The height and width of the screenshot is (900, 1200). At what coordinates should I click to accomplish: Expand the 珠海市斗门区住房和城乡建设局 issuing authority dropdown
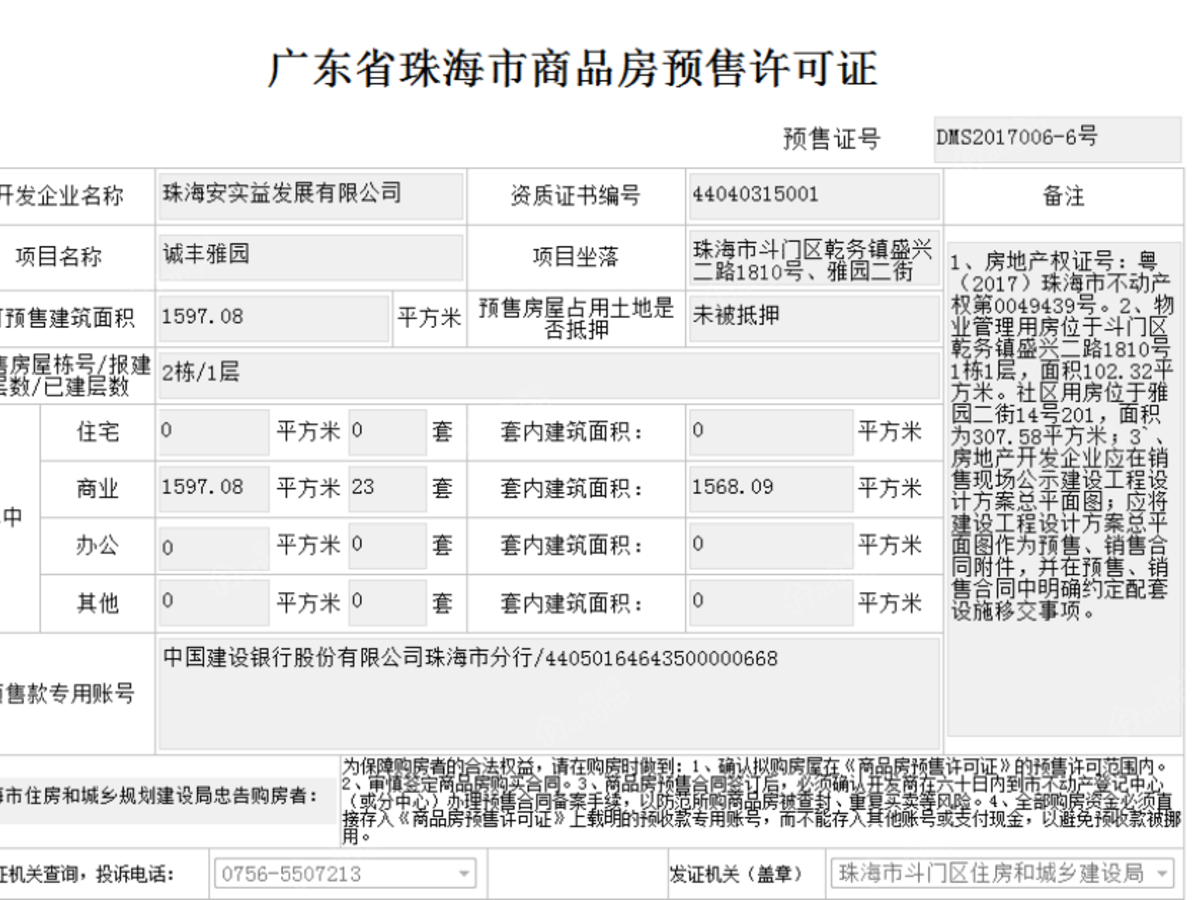(1004, 874)
